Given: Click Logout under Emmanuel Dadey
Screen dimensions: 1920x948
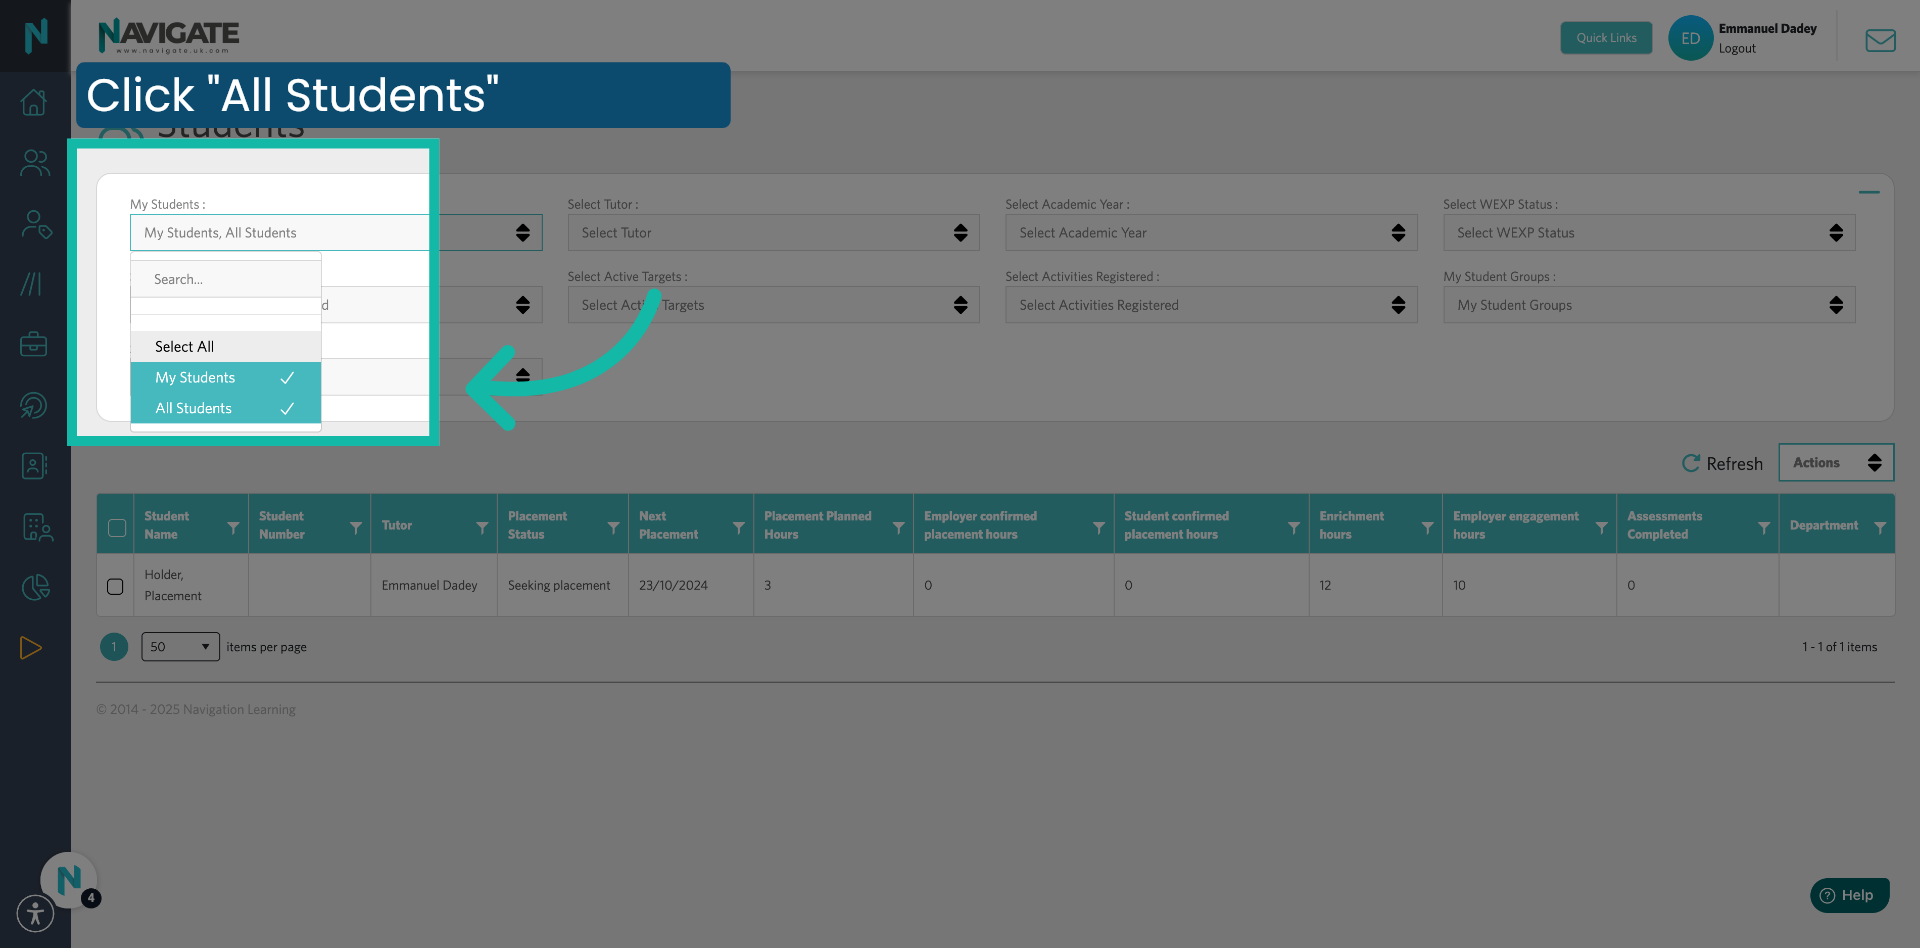Looking at the screenshot, I should point(1736,48).
